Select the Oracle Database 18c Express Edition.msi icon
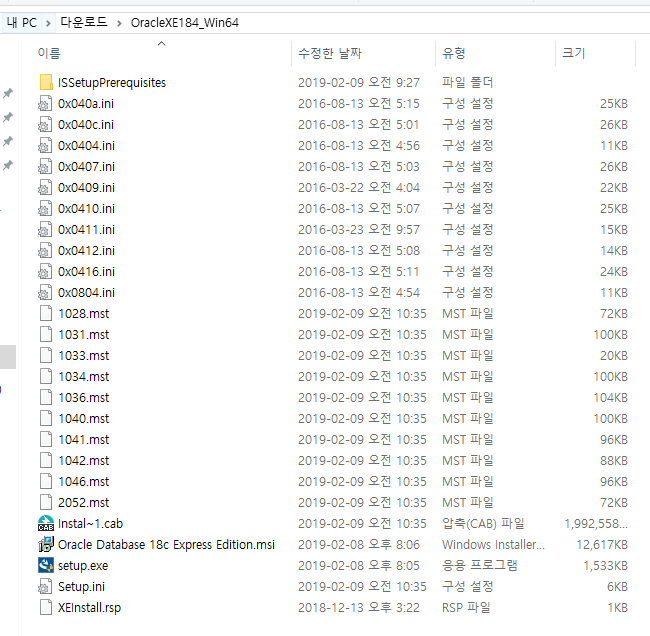Viewport: 650px width, 636px height. coord(46,544)
